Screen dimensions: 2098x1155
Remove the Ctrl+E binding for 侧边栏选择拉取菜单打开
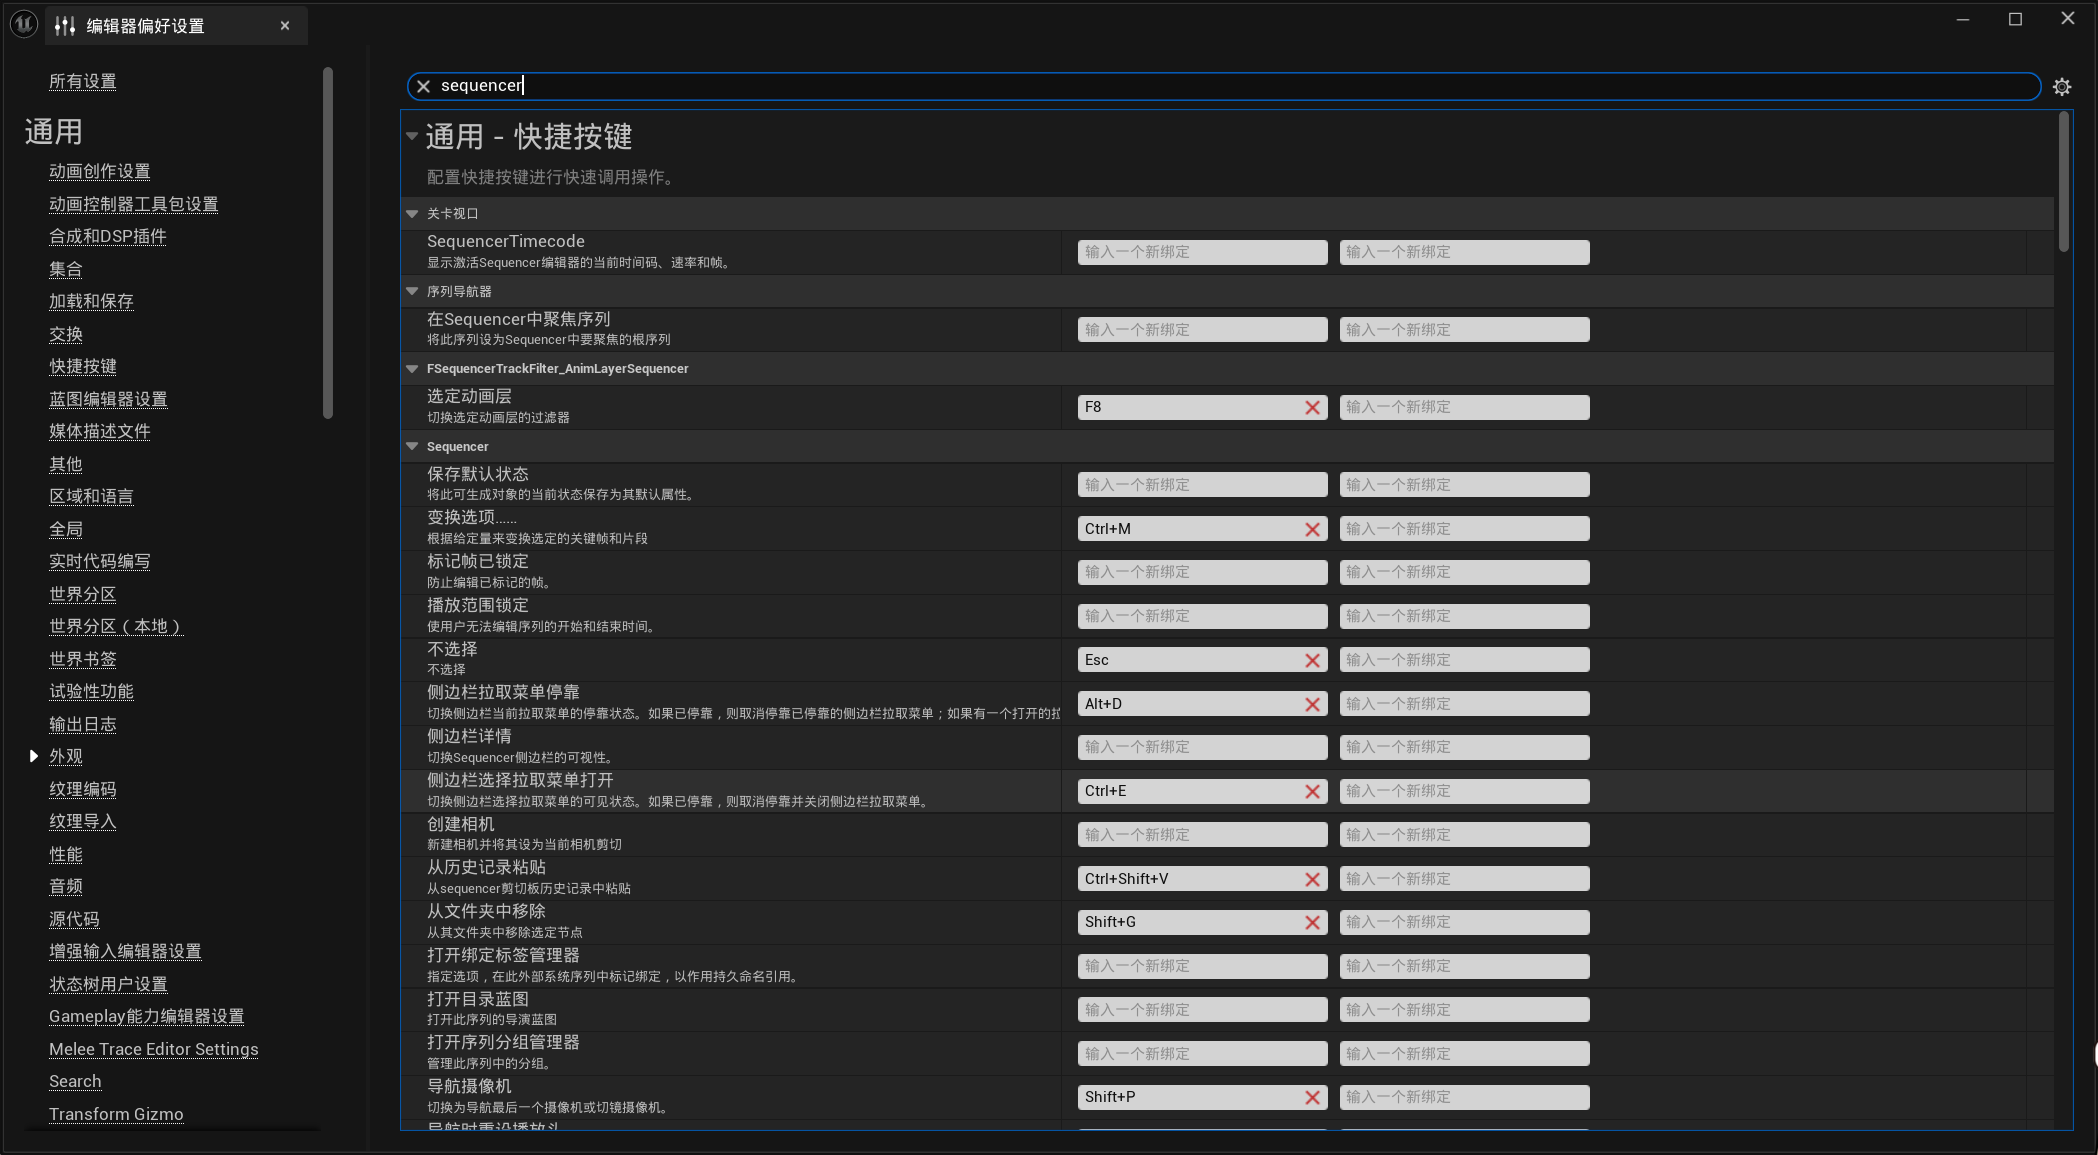1312,792
